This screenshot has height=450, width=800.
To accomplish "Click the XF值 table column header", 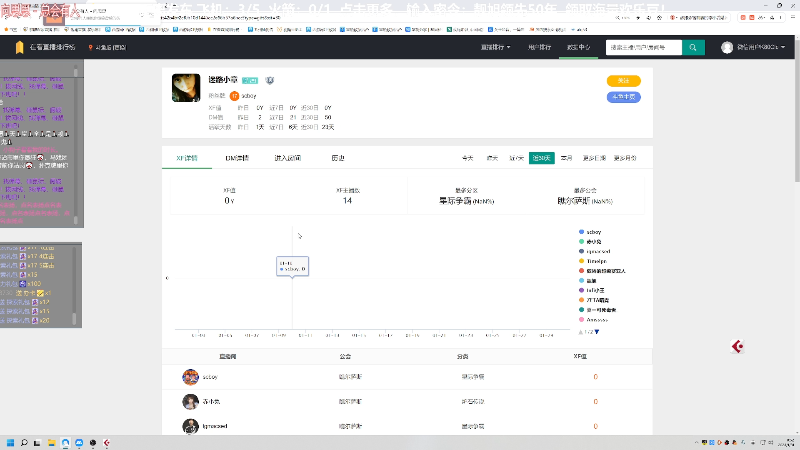I will 580,357.
